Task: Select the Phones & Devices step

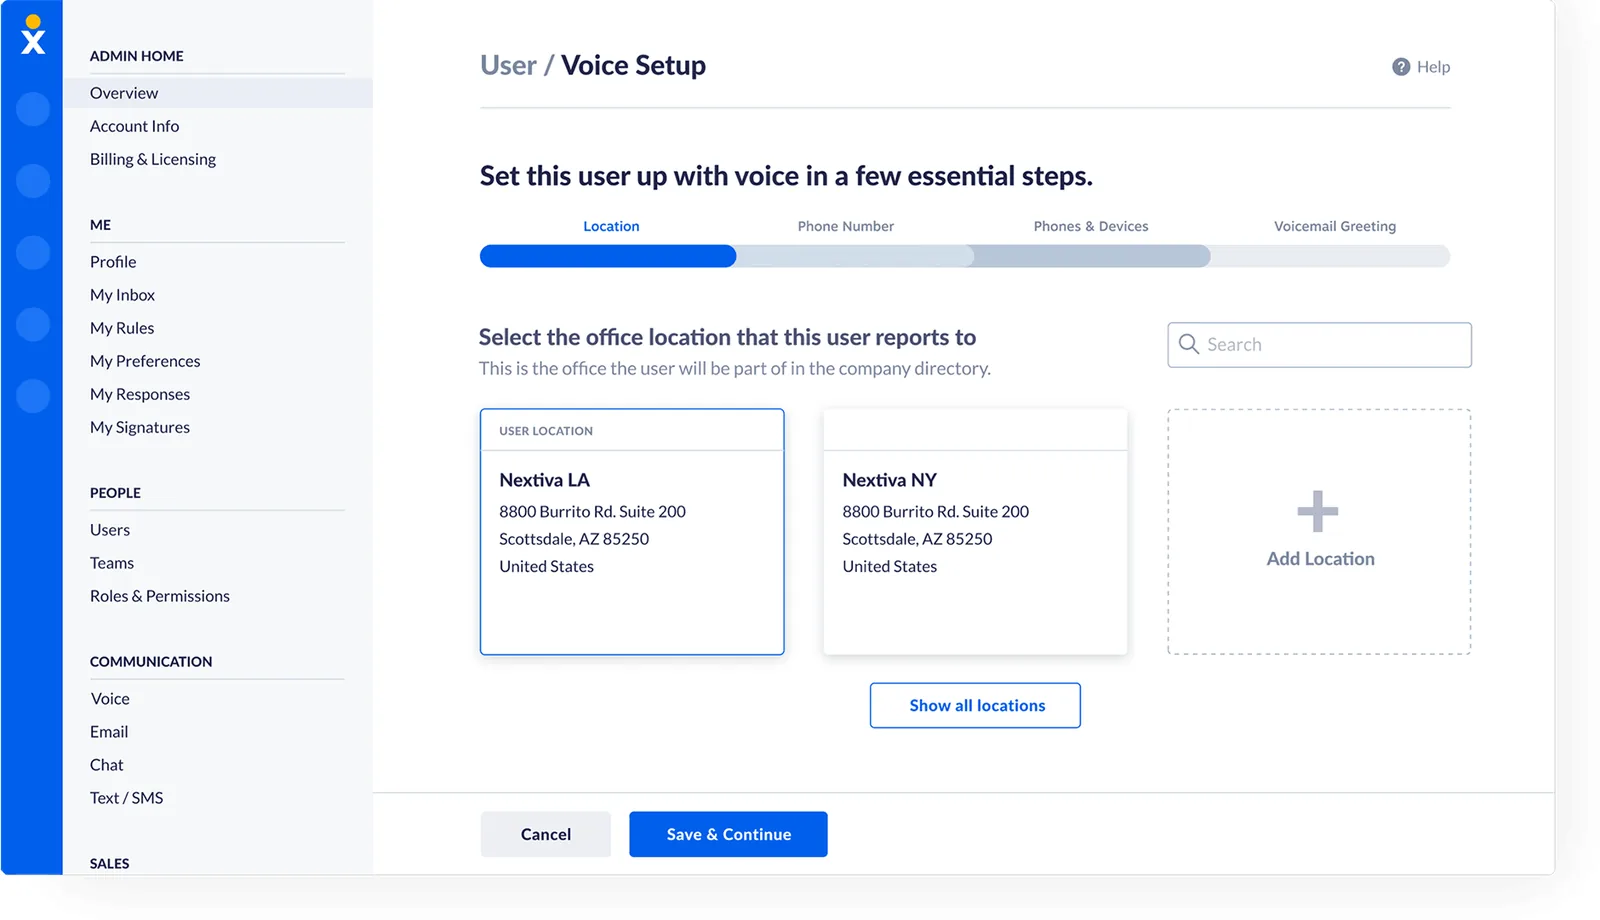Action: pyautogui.click(x=1091, y=226)
